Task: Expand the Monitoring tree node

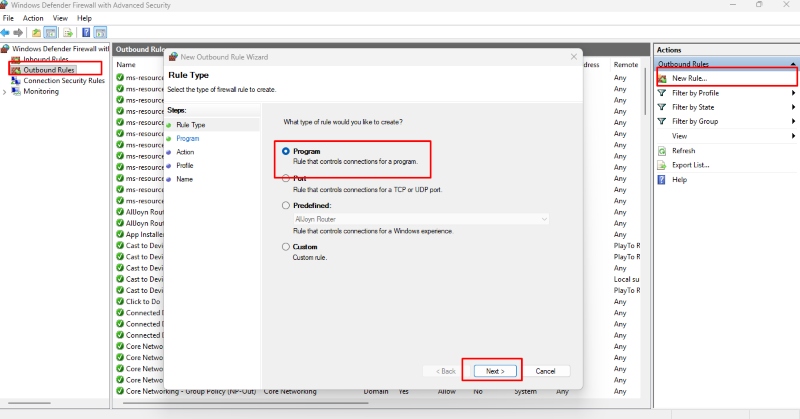Action: pos(5,92)
